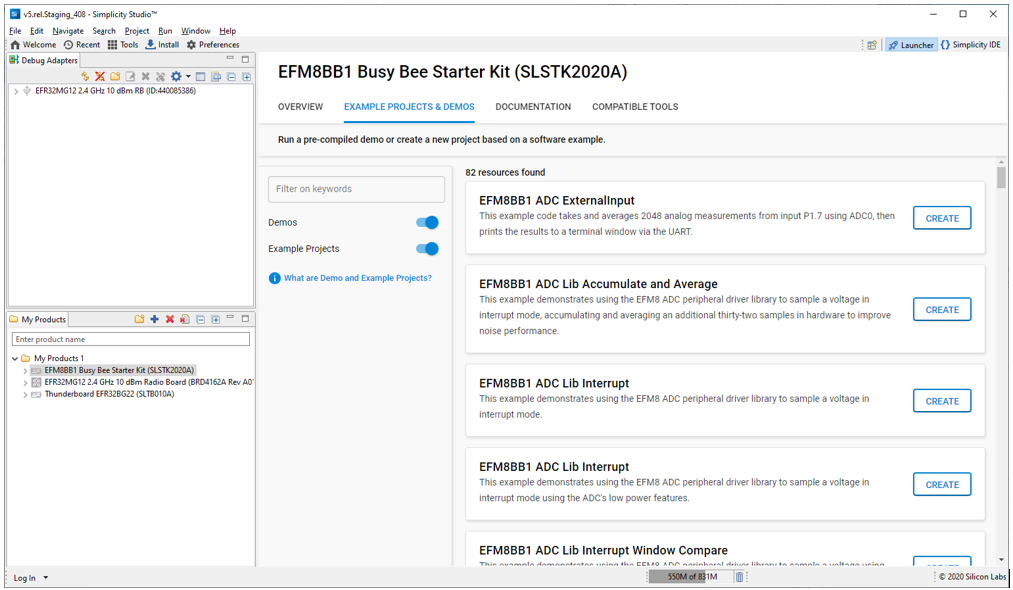Create the ADC Lib Interrupt voltage sample project
The width and height of the screenshot is (1013, 590).
(942, 401)
